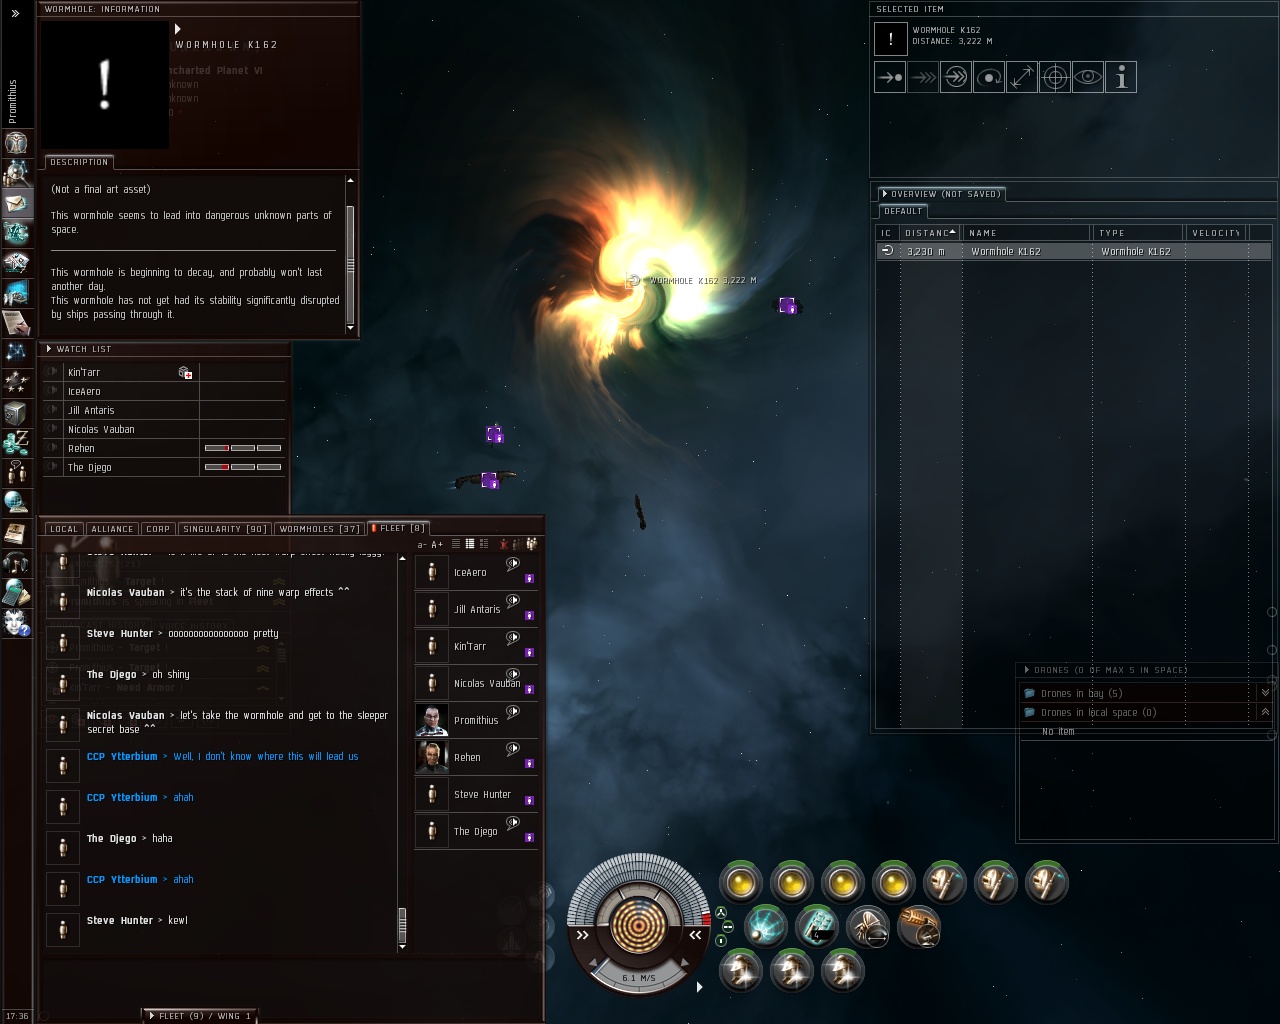Open the globe and computer sidebar icon
Image resolution: width=1280 pixels, height=1024 pixels.
click(x=16, y=503)
